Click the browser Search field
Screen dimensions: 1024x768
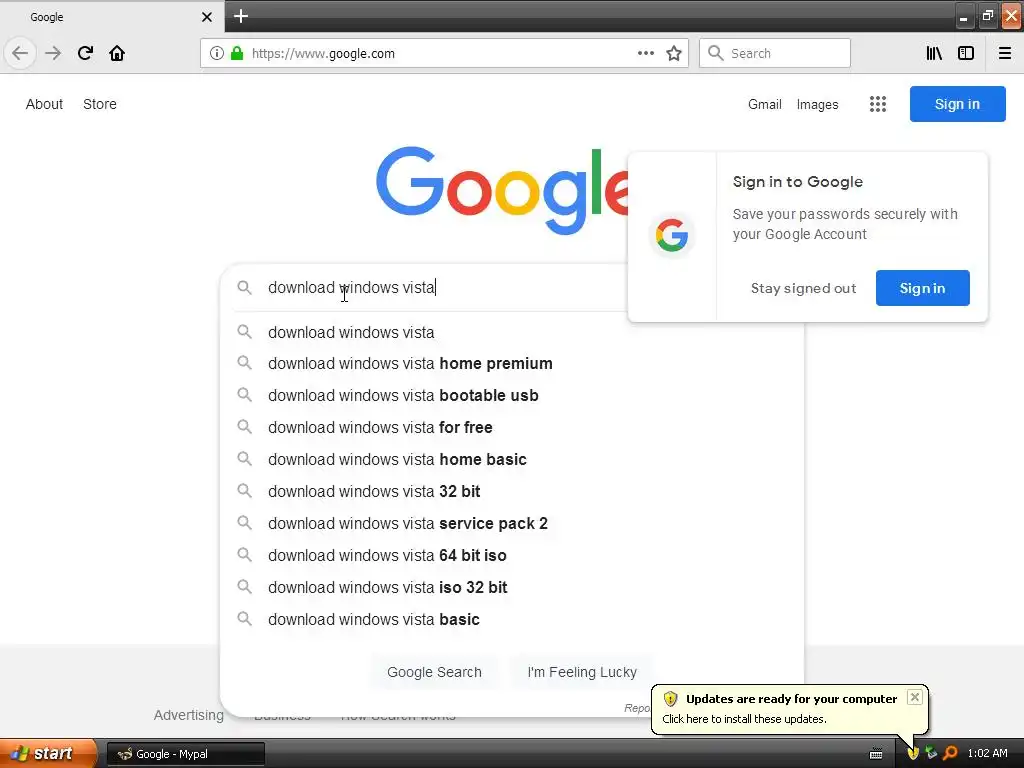coord(775,53)
